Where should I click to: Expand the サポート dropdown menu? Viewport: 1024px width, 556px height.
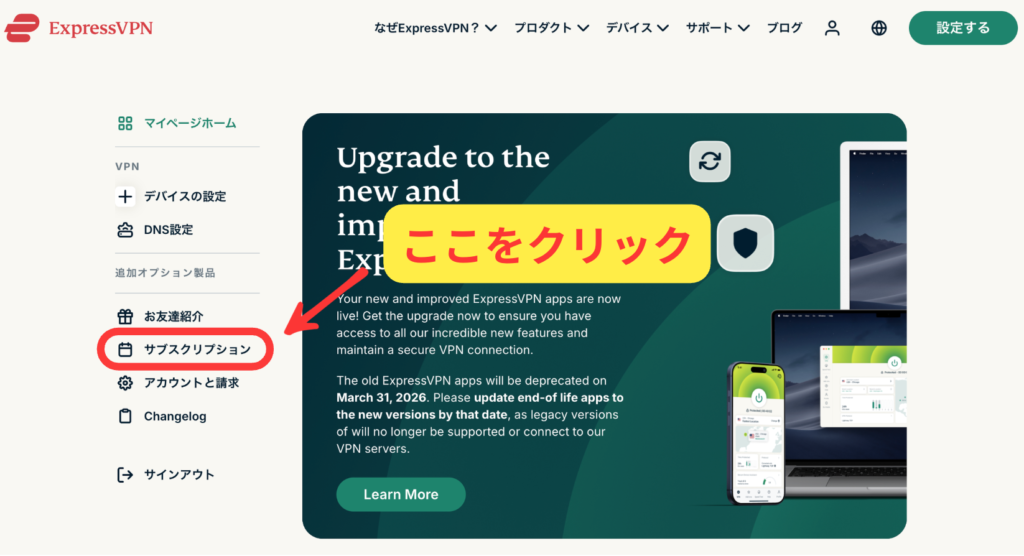[718, 28]
